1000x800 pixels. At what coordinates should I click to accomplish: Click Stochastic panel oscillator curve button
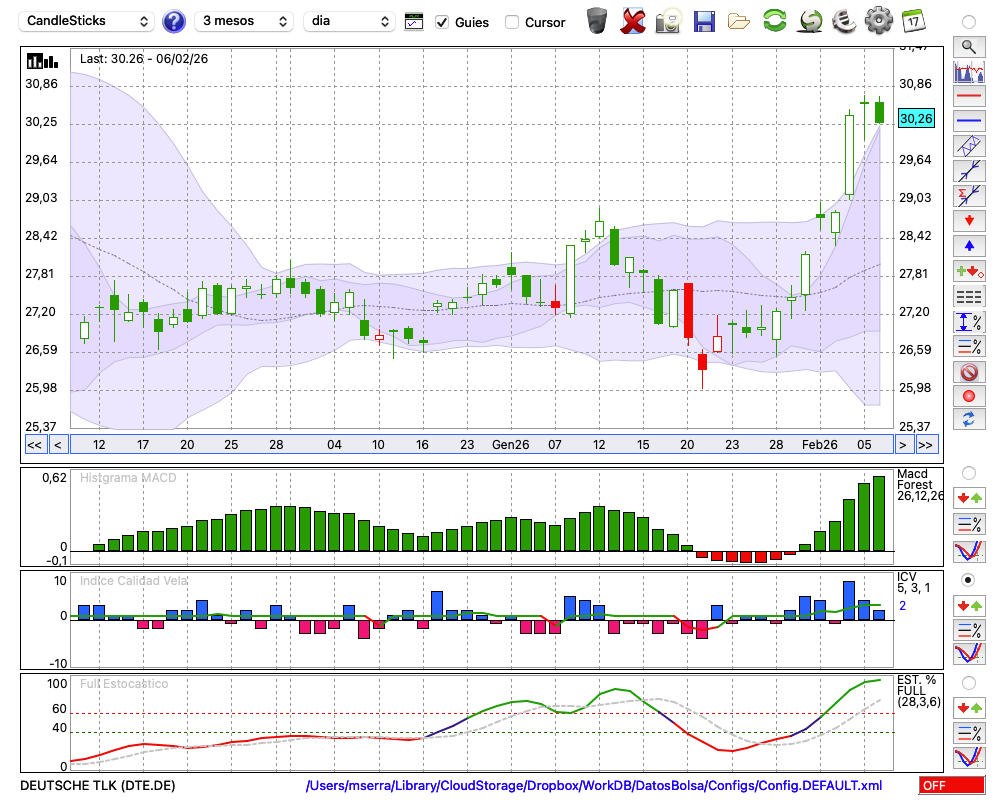coord(969,757)
